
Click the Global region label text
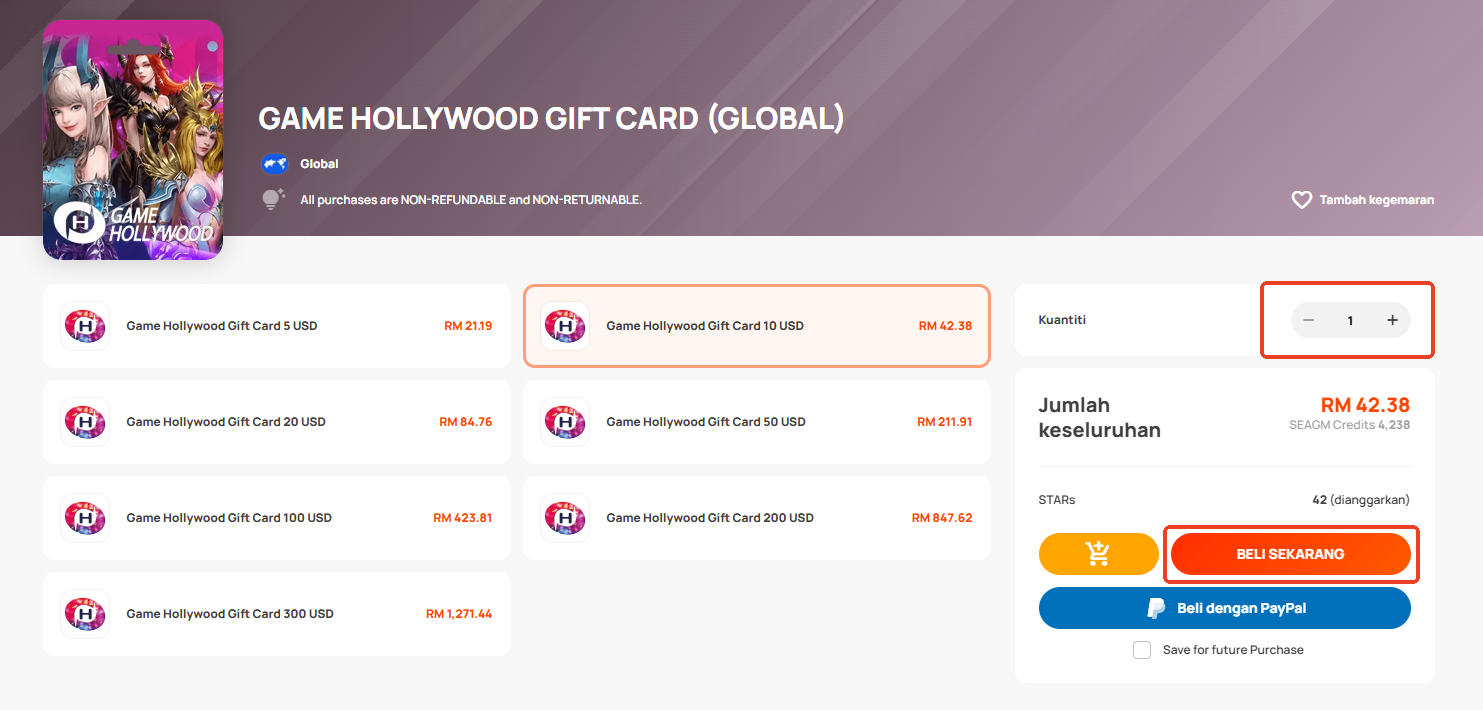coord(319,164)
